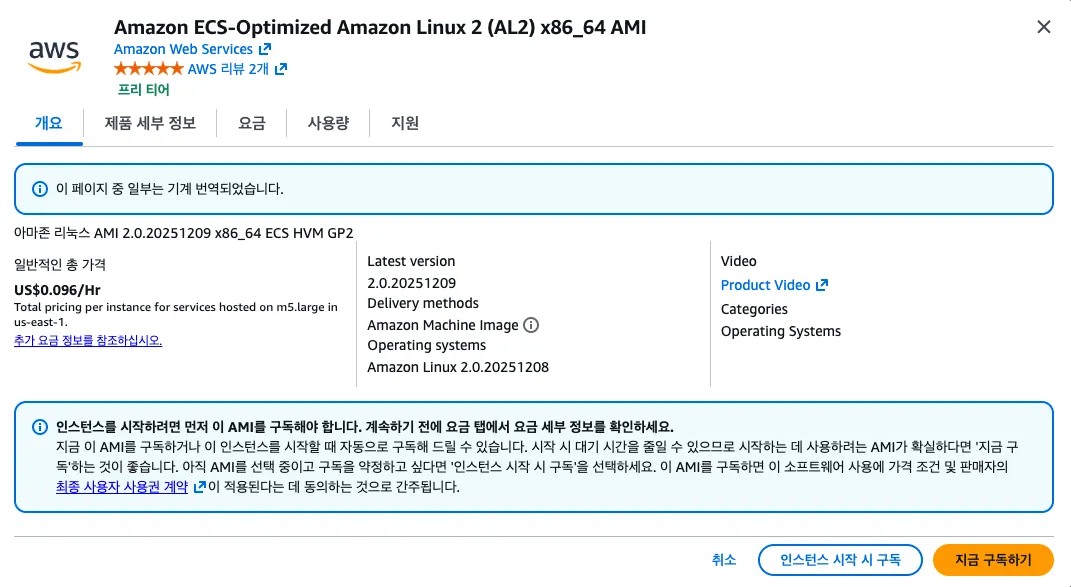The image size is (1071, 587).
Task: Choose 인스턴스 시작 시 구독 button
Action: 840,559
